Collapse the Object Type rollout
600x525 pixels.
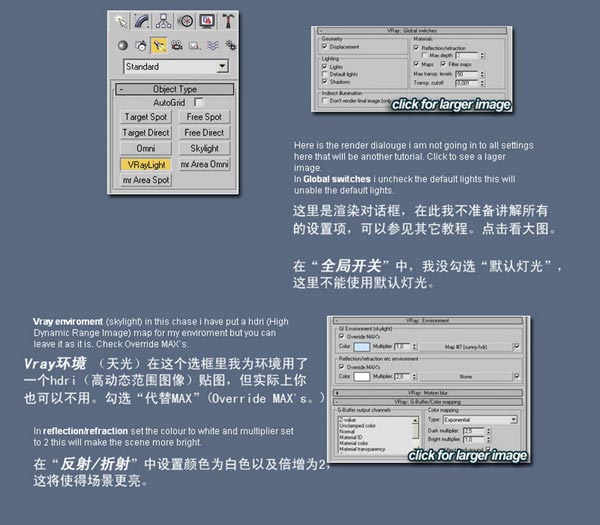click(x=175, y=88)
